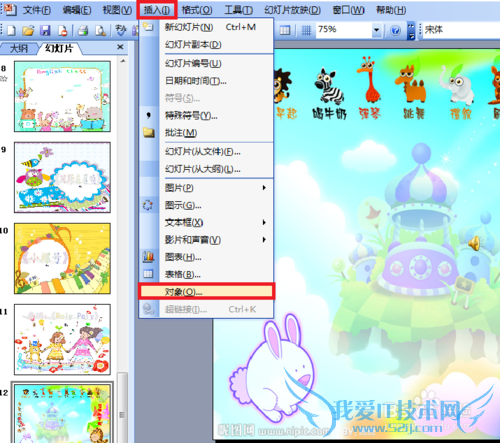Click the New blank presentation icon
The image size is (500, 443).
tap(11, 30)
